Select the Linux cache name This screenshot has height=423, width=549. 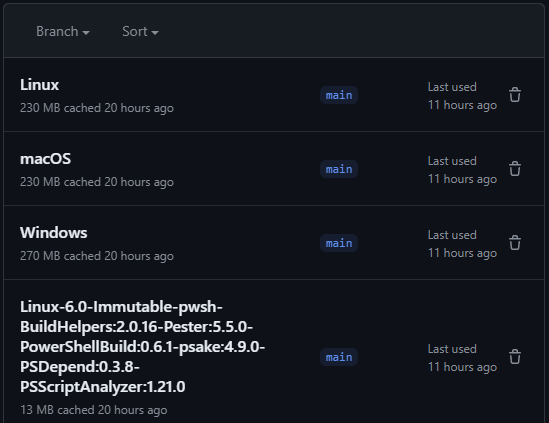(40, 85)
